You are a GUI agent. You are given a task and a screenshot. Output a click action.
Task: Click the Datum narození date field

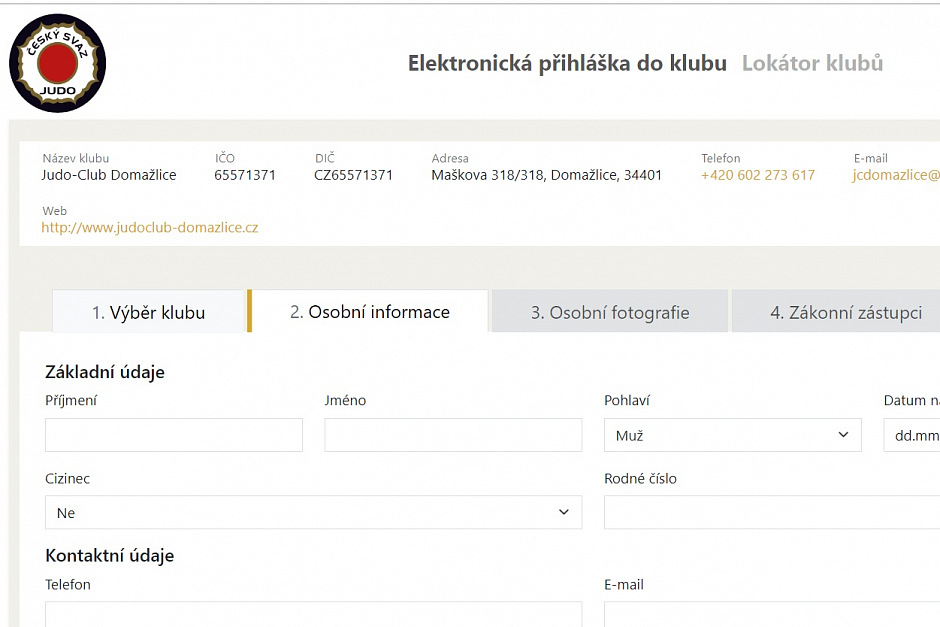(x=912, y=435)
